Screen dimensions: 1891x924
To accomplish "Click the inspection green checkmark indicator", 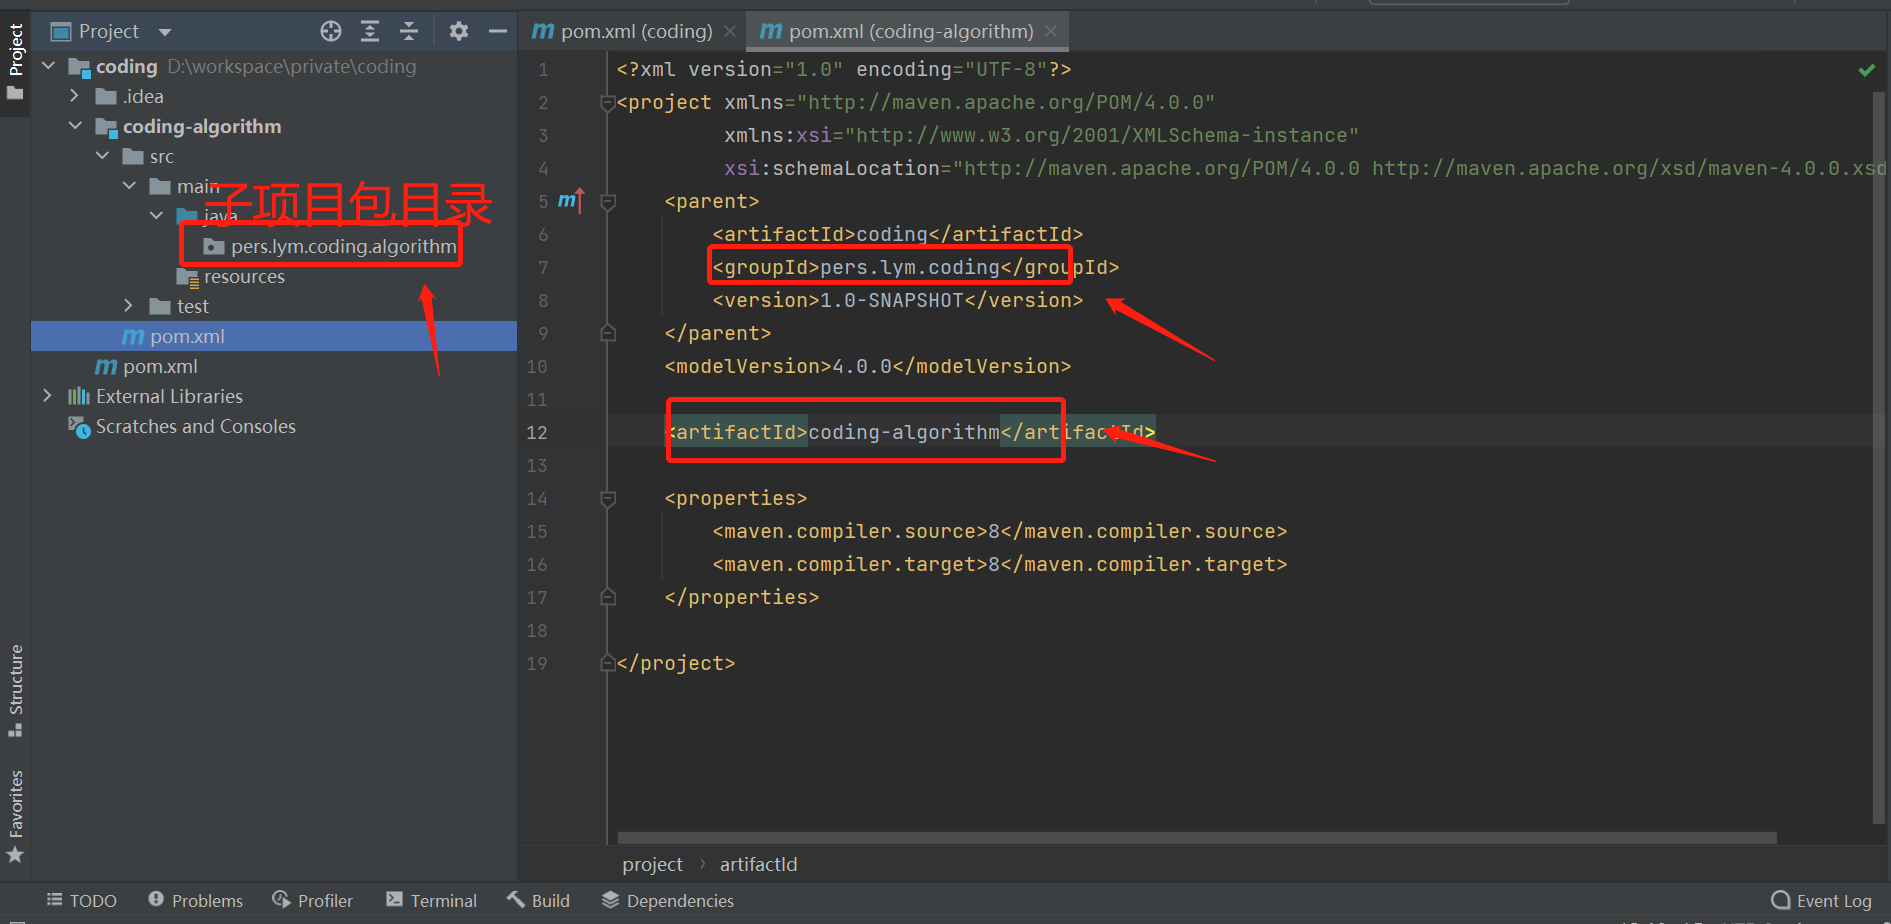I will click(1866, 70).
